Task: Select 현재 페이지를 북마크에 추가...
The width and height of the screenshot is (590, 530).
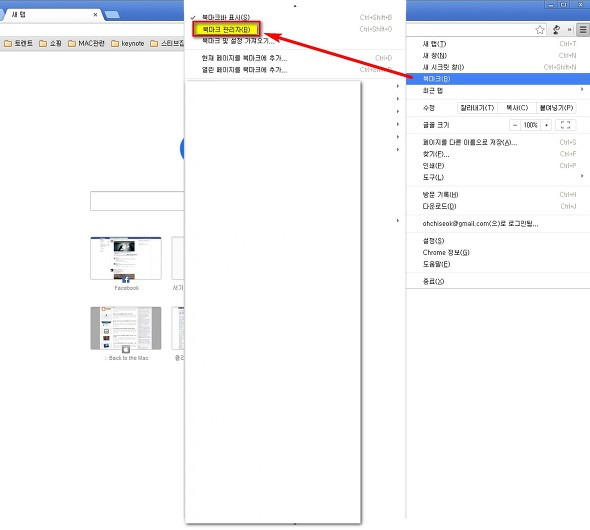Action: click(x=295, y=58)
